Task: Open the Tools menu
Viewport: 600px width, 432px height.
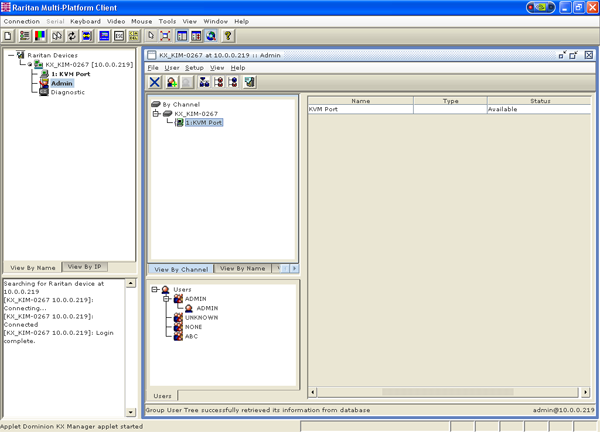Action: coord(167,21)
